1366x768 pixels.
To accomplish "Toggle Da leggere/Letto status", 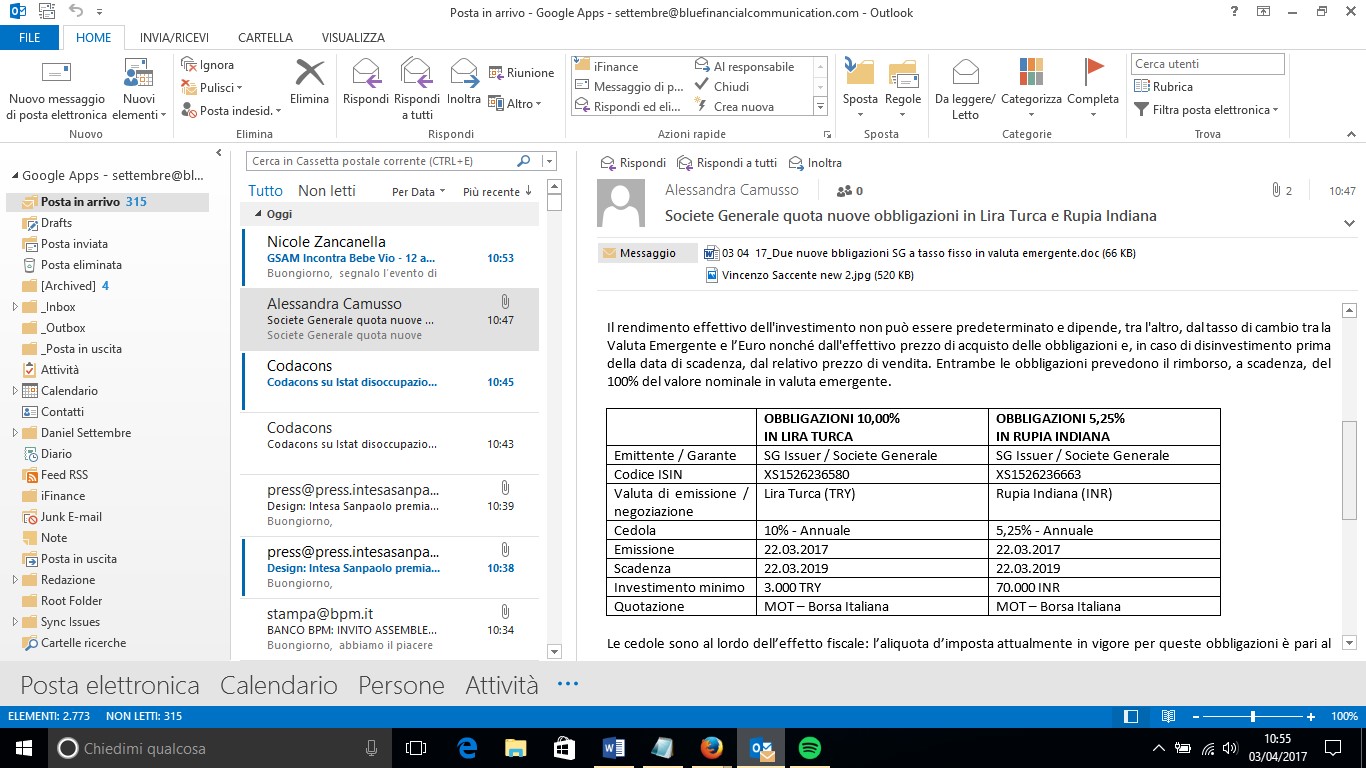I will pos(965,90).
